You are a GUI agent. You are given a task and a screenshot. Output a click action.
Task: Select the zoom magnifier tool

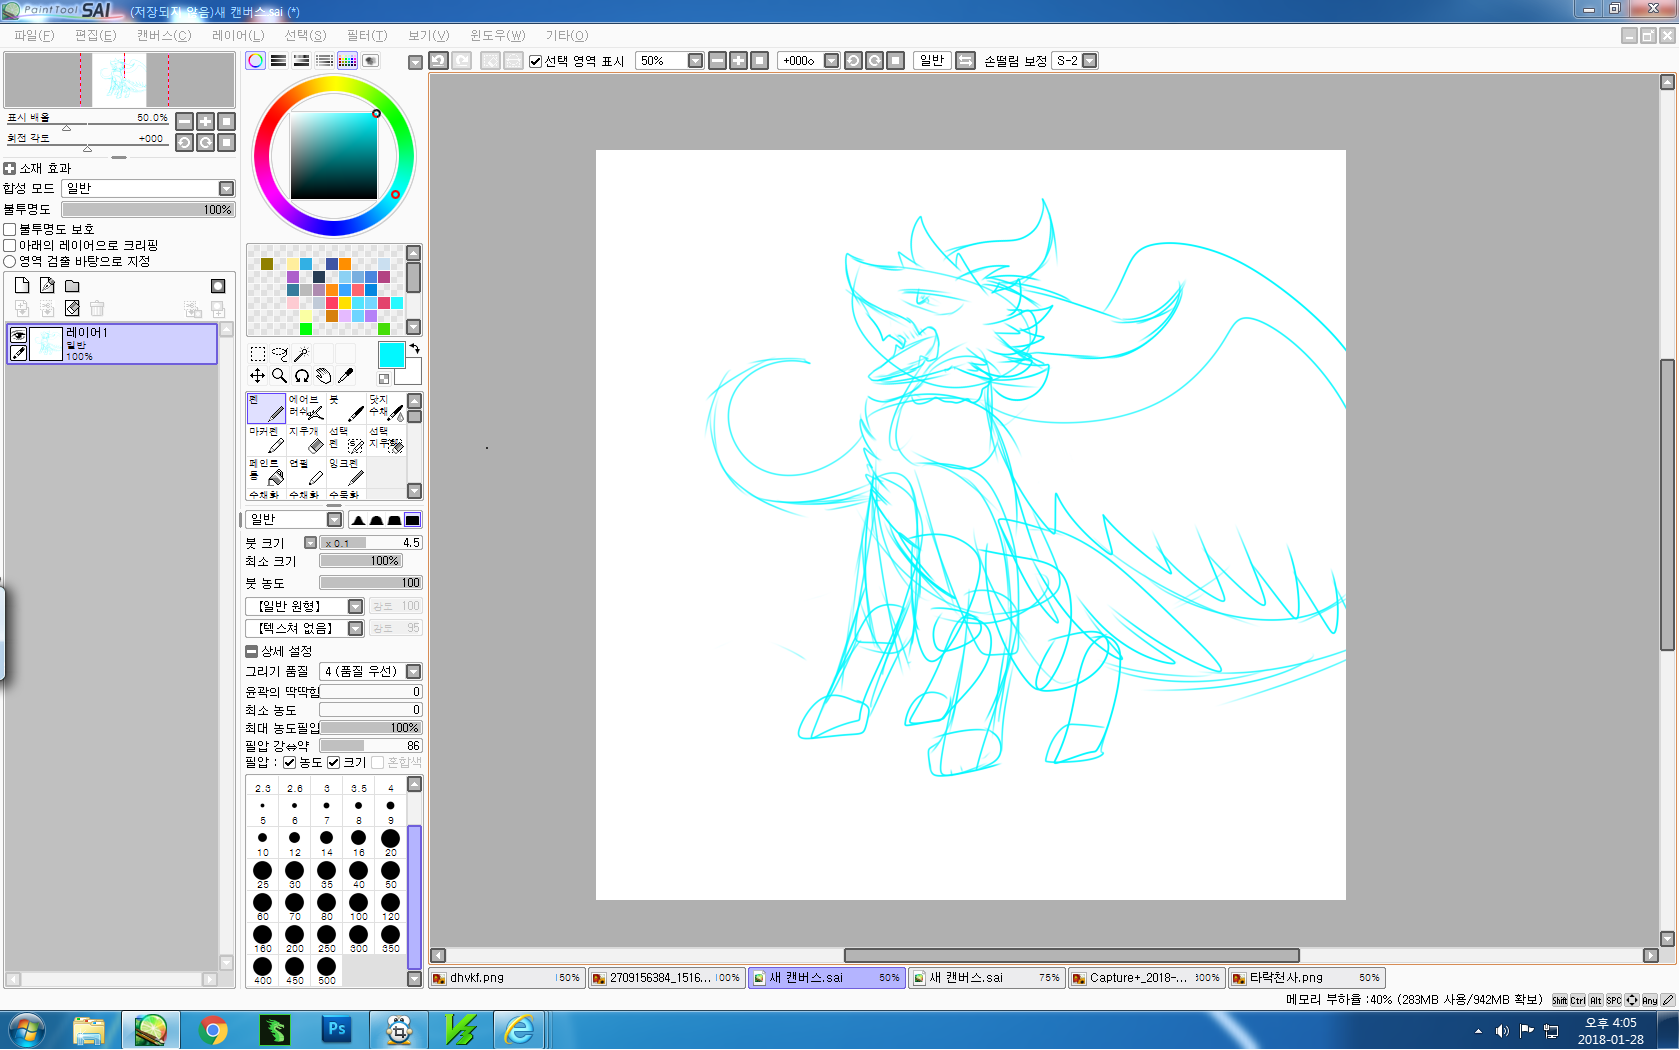tap(279, 376)
